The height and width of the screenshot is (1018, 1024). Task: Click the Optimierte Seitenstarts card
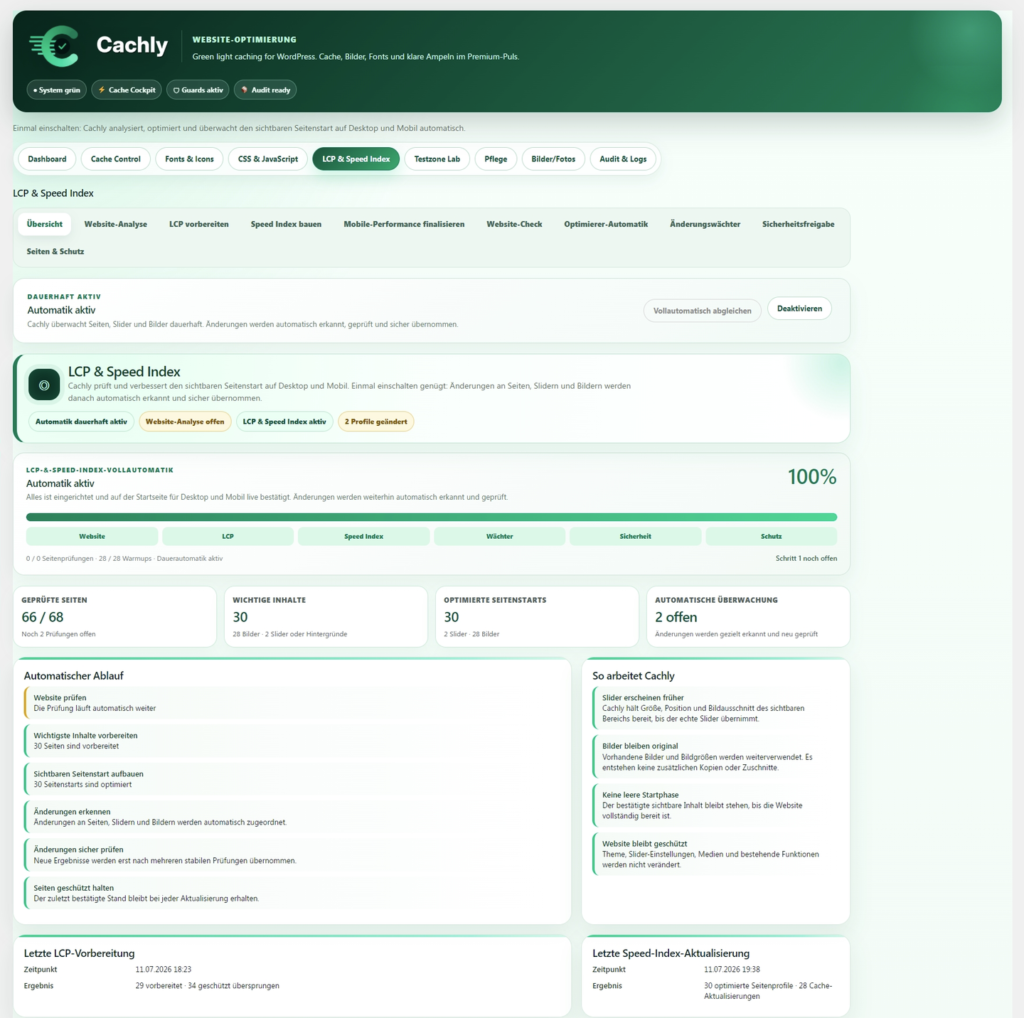point(537,616)
